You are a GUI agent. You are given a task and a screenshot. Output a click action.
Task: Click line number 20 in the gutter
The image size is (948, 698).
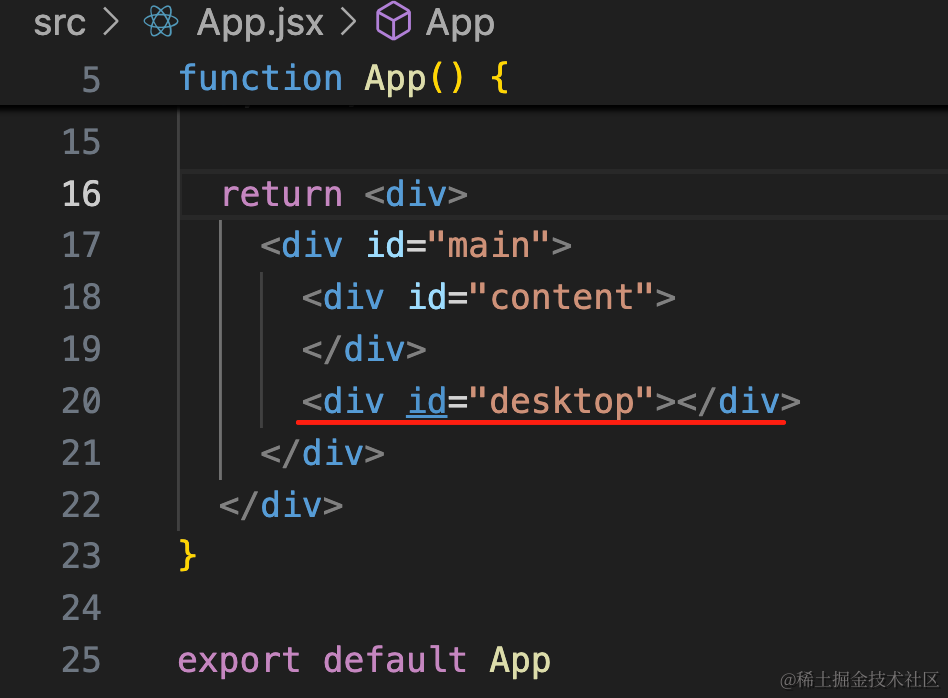[81, 402]
